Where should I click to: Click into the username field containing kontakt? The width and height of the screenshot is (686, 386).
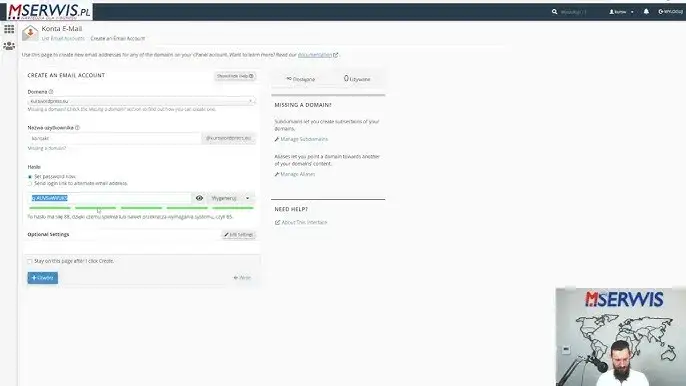pyautogui.click(x=114, y=138)
